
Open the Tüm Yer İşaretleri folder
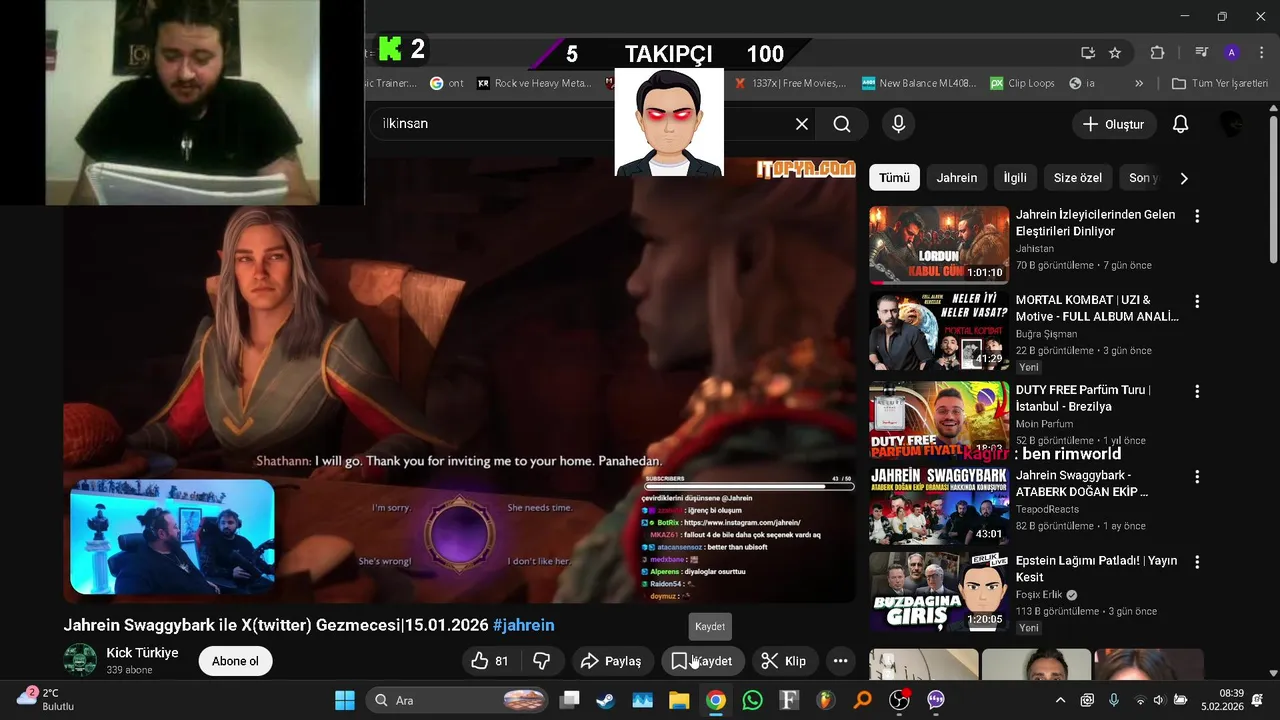tap(1220, 83)
